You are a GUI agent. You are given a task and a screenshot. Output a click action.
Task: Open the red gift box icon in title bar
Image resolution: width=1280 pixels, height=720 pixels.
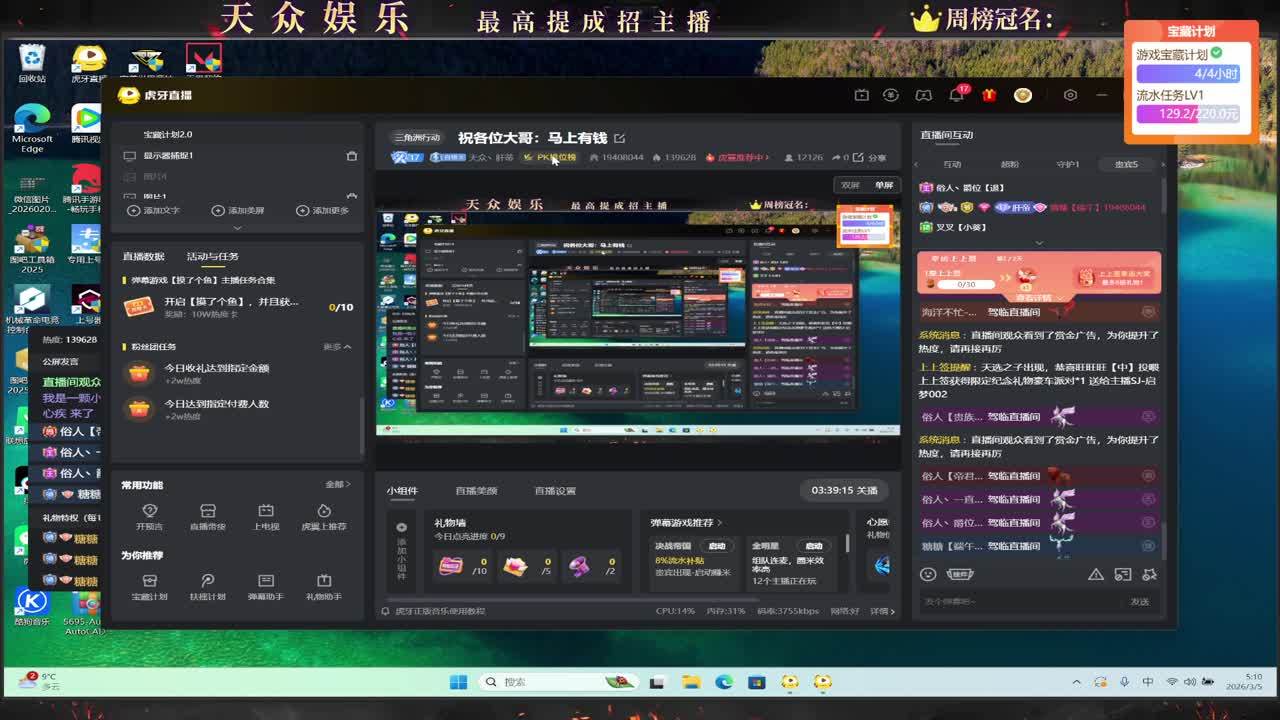[989, 95]
